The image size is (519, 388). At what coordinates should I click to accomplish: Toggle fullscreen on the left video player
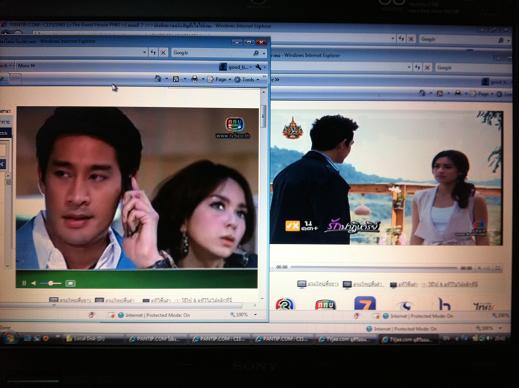(70, 283)
